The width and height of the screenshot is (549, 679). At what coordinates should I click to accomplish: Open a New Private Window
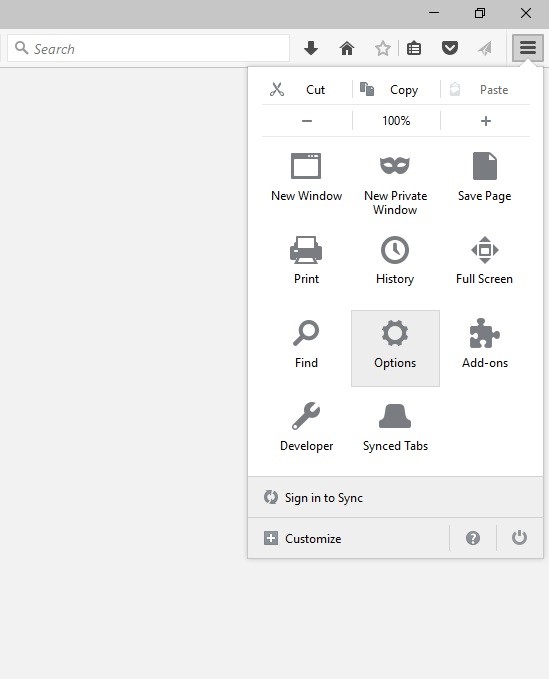(395, 184)
